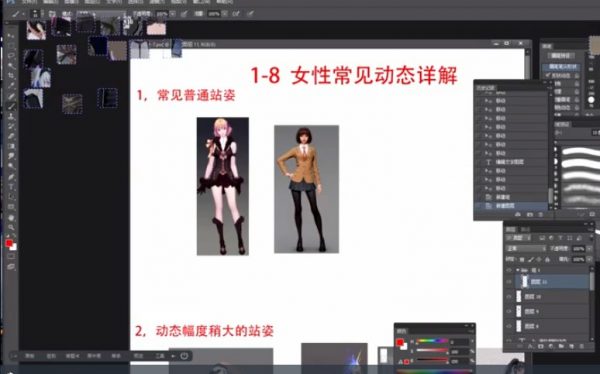The height and width of the screenshot is (374, 600).
Task: Select the 画笔预设 tab of the brush presets panel
Action: [562, 124]
